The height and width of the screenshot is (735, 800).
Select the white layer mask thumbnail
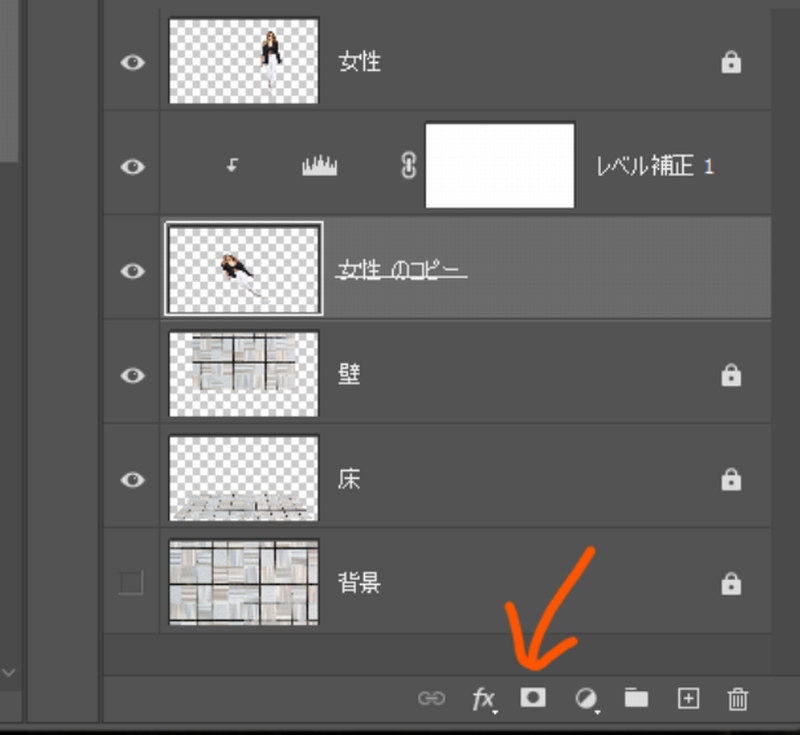(500, 165)
